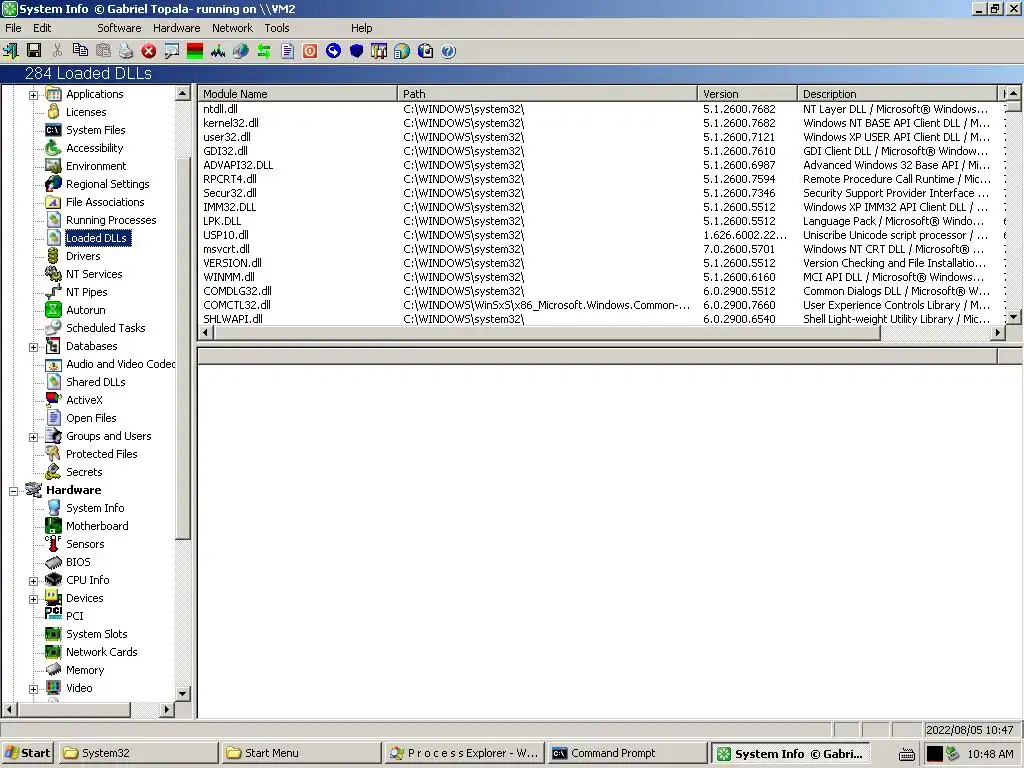Screen dimensions: 1024x768
Task: Click version 7.0.2600.5701 of msvcrt.dll
Action: (x=739, y=249)
